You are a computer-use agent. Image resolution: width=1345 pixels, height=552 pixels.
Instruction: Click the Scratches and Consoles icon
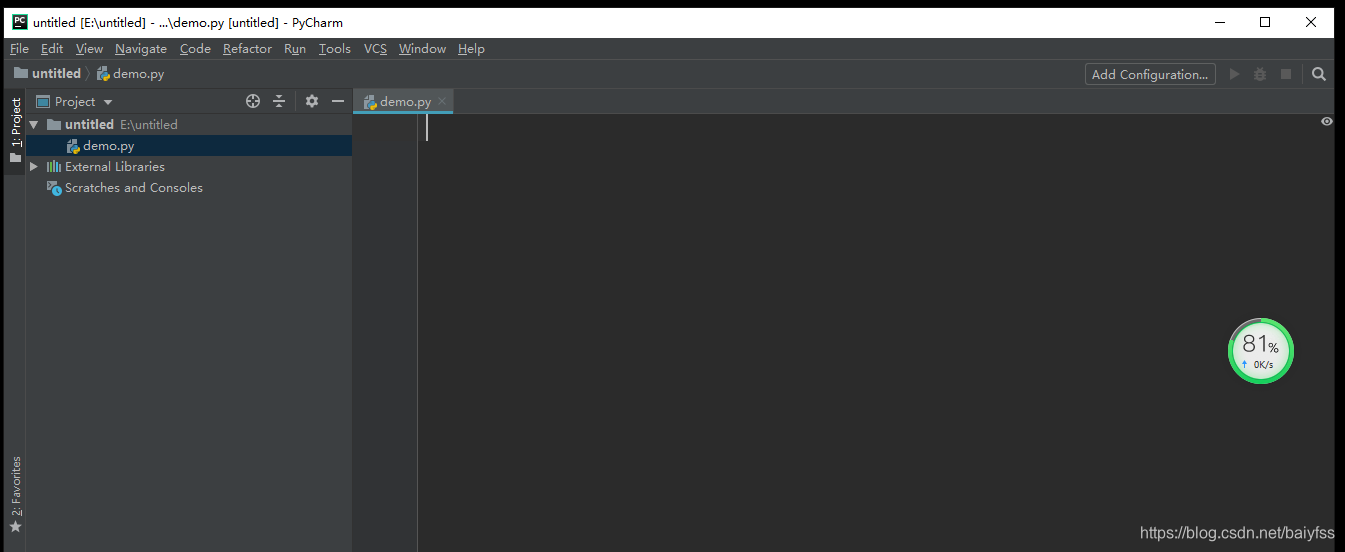pos(54,188)
